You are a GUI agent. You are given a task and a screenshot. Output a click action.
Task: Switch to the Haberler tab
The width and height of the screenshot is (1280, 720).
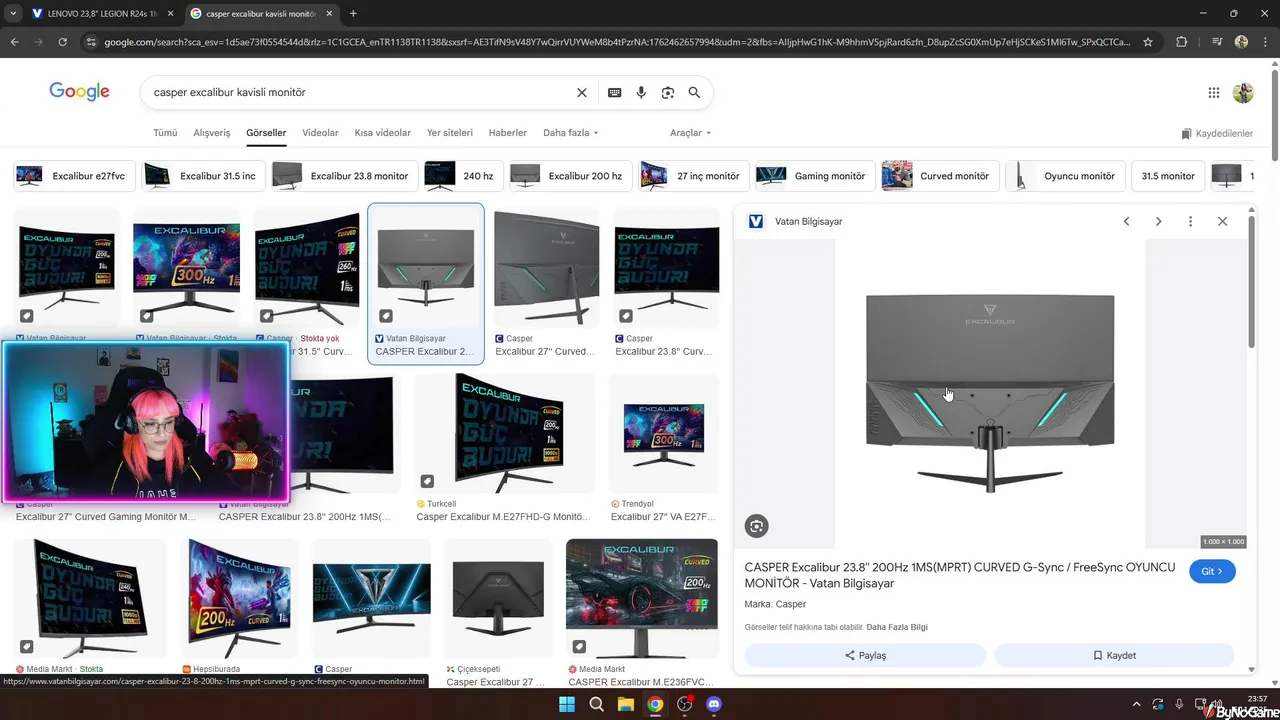tap(507, 133)
